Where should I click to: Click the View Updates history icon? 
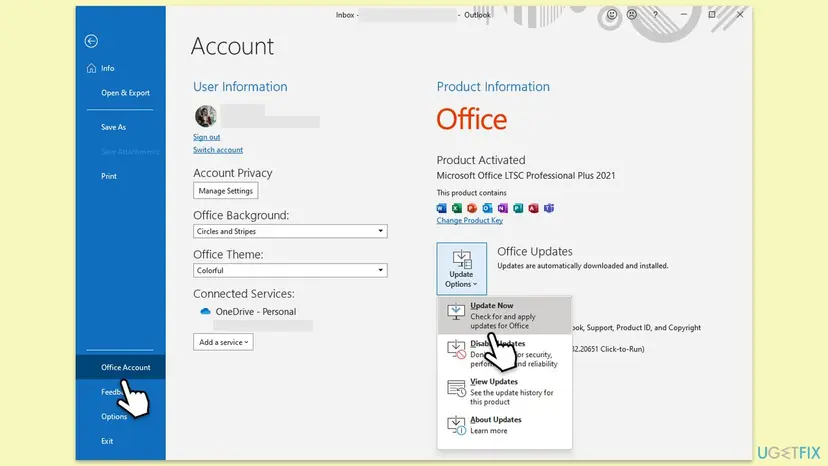(x=456, y=388)
